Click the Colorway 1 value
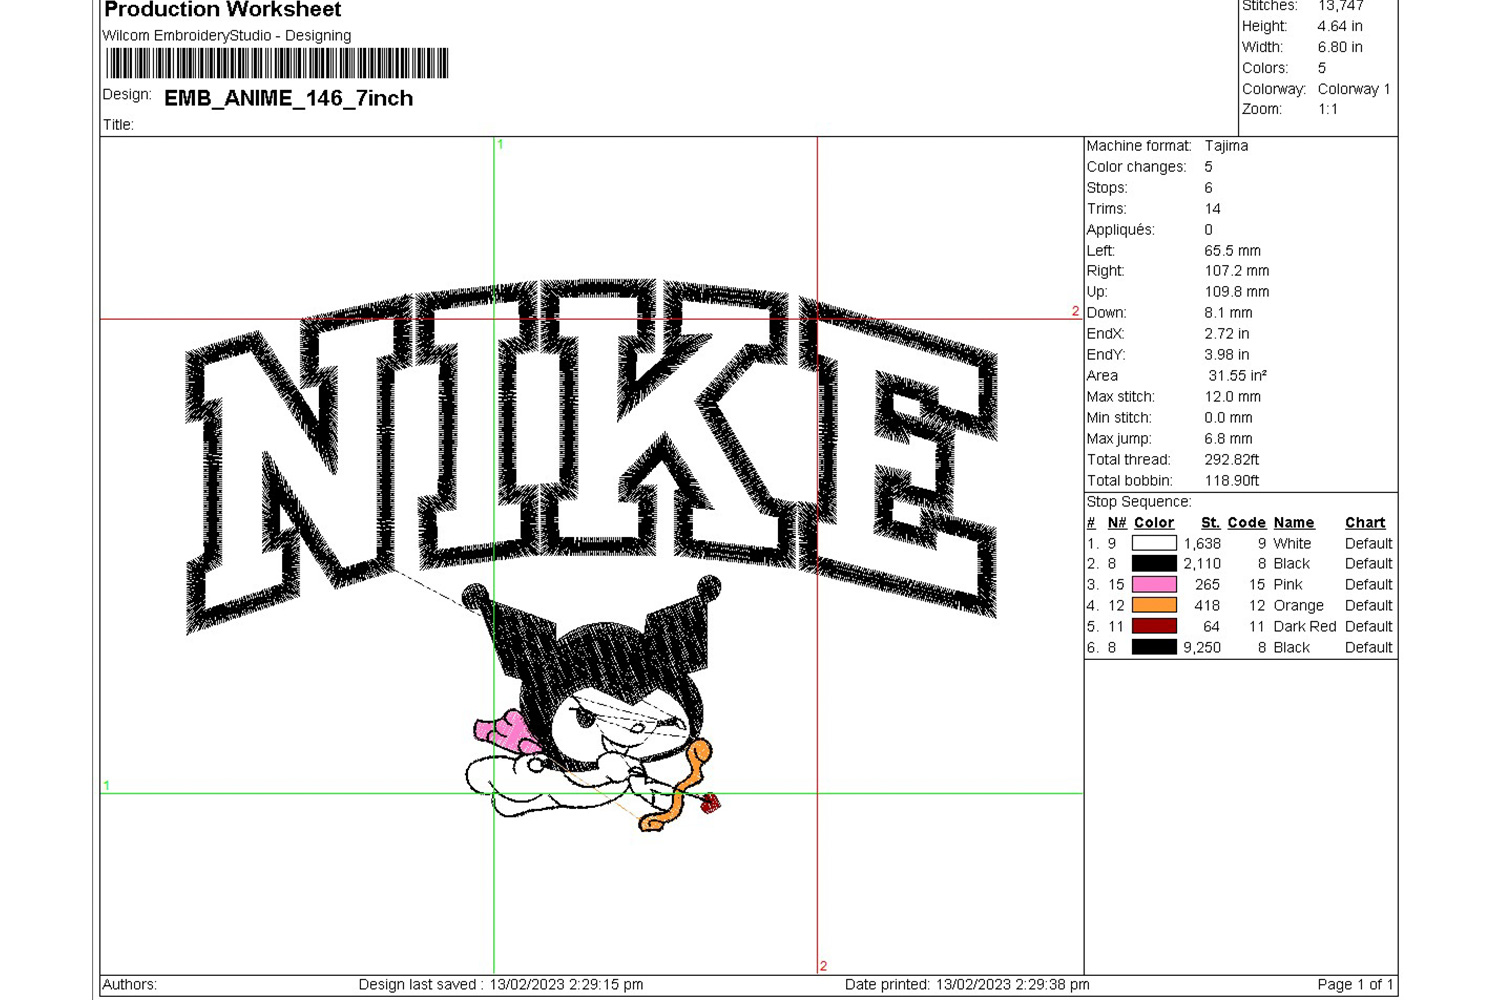Image resolution: width=1502 pixels, height=1000 pixels. point(1354,89)
